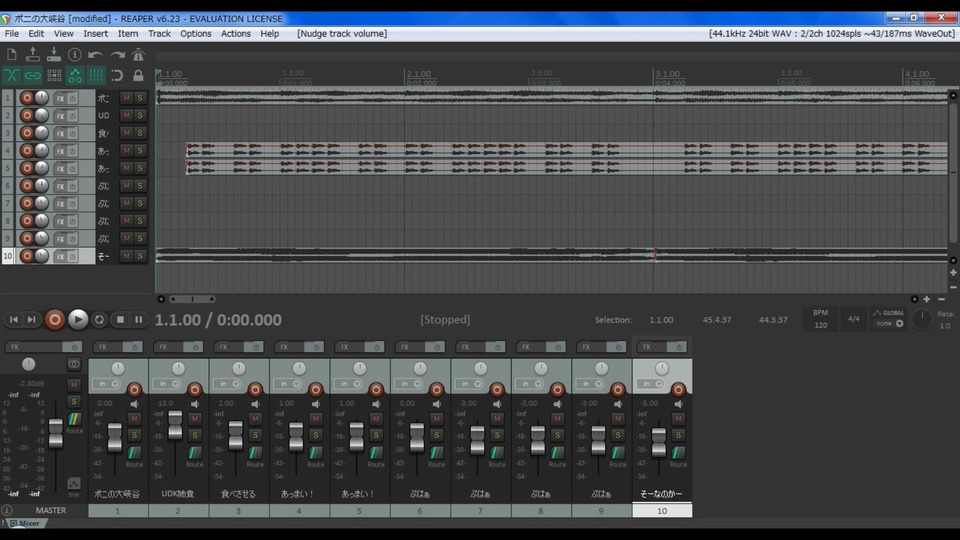Click the undo arrow icon

[96, 54]
